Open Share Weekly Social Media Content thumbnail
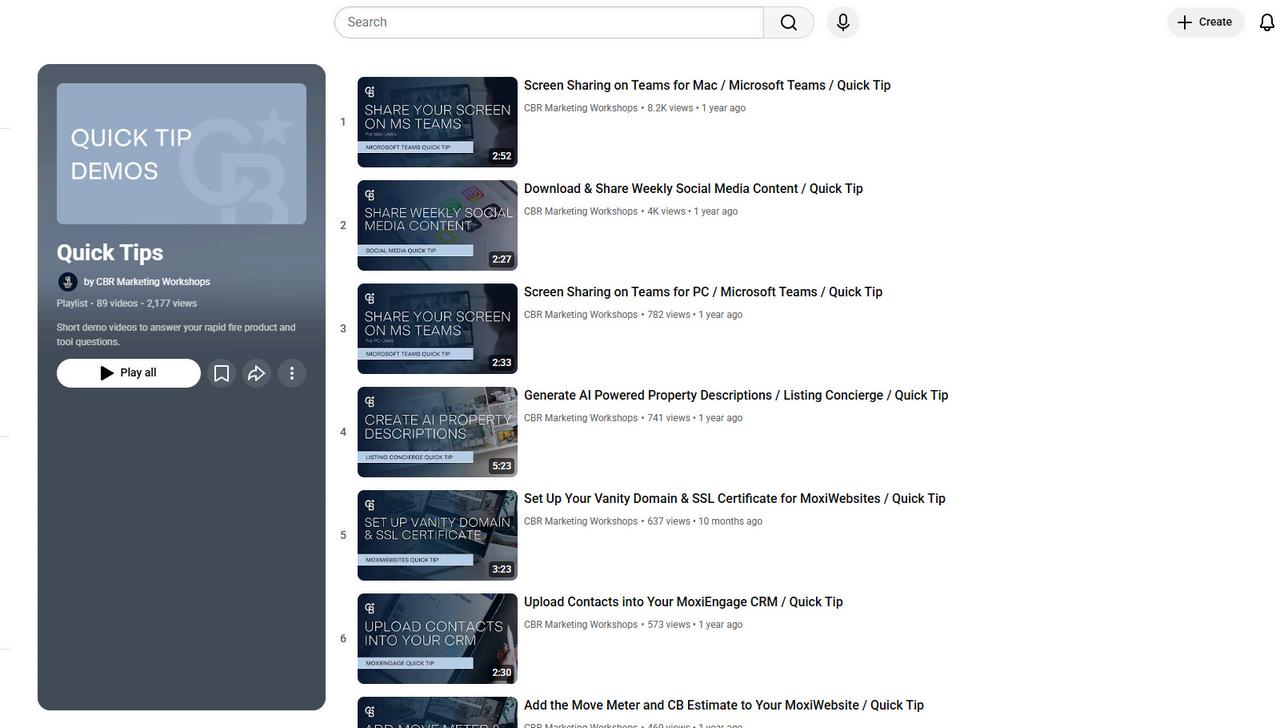 438,225
